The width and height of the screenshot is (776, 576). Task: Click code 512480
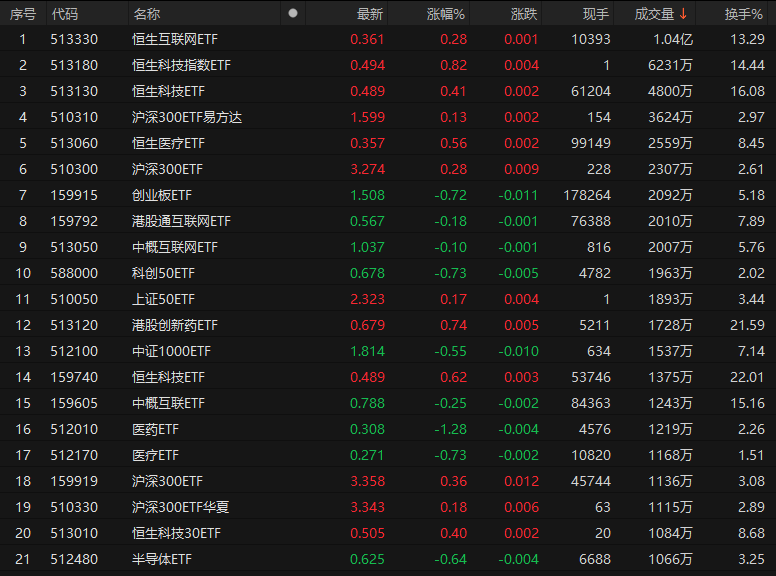pos(74,559)
